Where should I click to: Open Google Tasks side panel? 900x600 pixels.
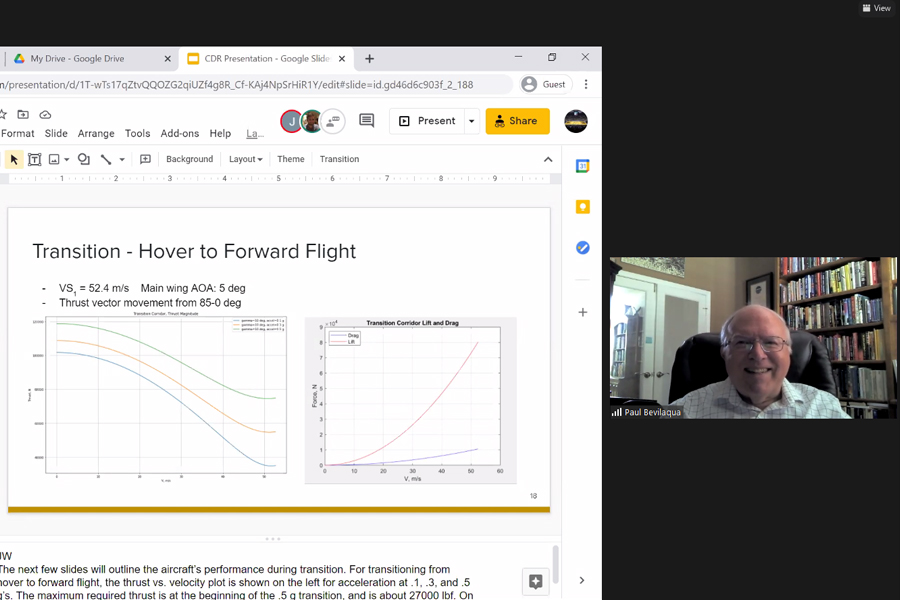point(582,247)
